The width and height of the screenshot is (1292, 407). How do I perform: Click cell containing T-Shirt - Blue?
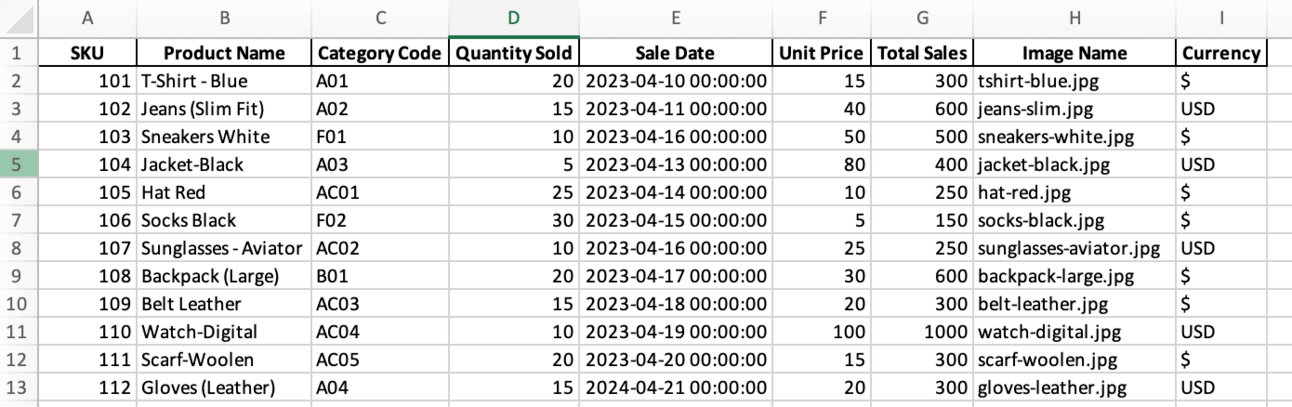click(224, 81)
